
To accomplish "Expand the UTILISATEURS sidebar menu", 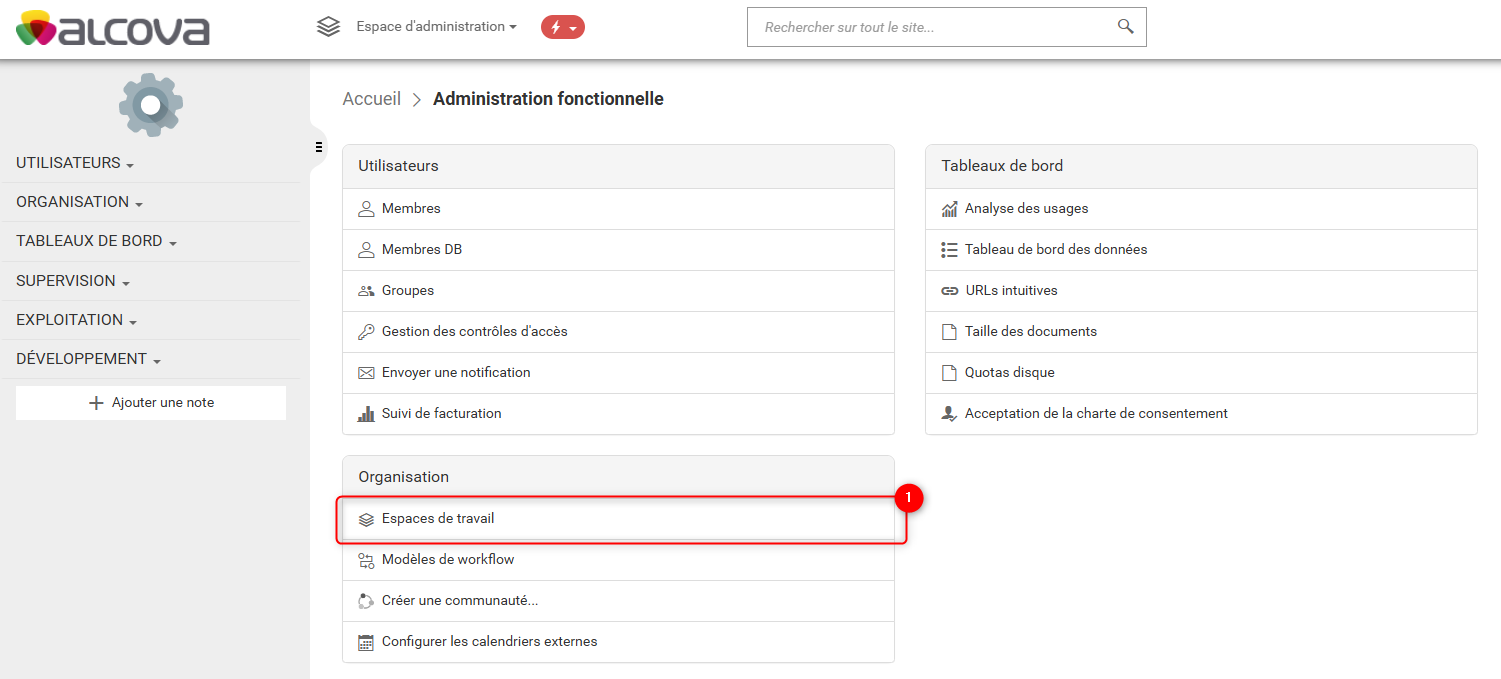I will coord(75,163).
